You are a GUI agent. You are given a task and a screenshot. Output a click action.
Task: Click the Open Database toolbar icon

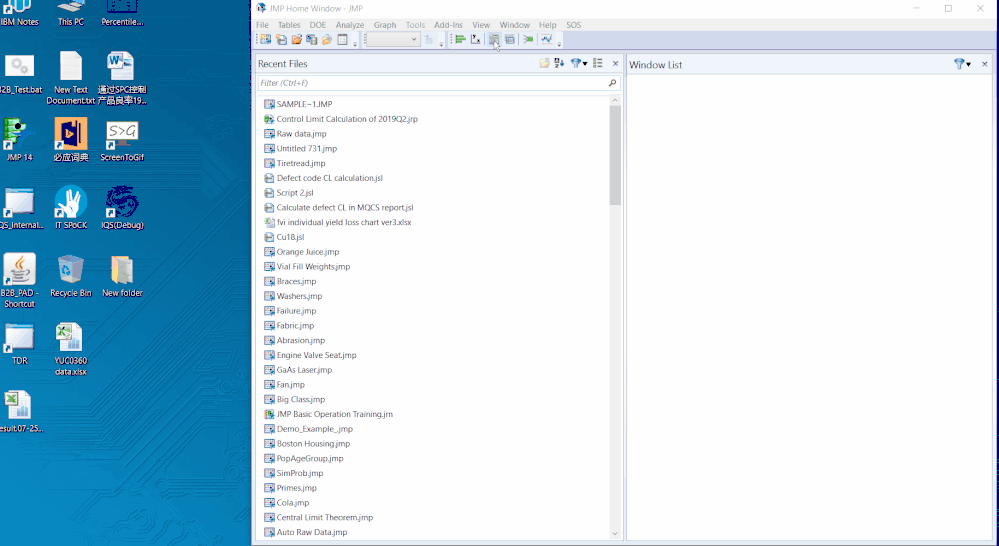[312, 40]
